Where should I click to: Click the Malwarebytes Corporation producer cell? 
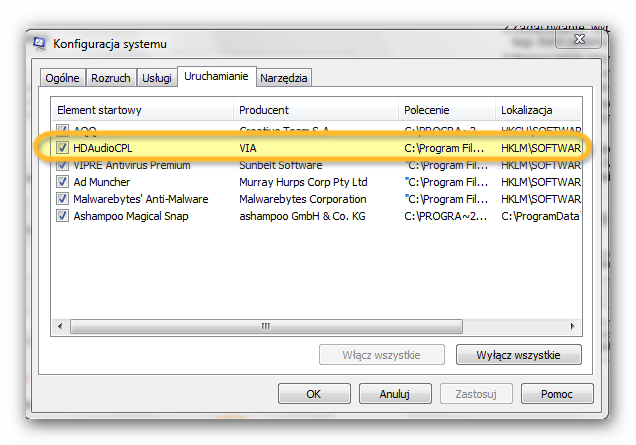[303, 199]
